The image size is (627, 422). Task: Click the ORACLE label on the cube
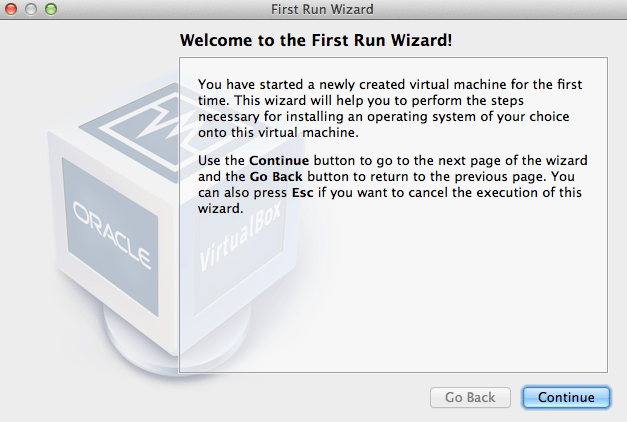(110, 234)
